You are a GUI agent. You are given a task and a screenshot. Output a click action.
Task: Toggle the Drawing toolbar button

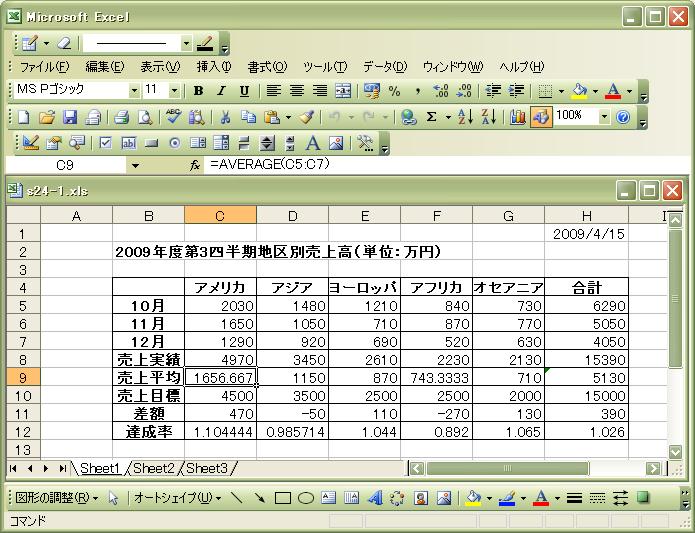[x=541, y=117]
